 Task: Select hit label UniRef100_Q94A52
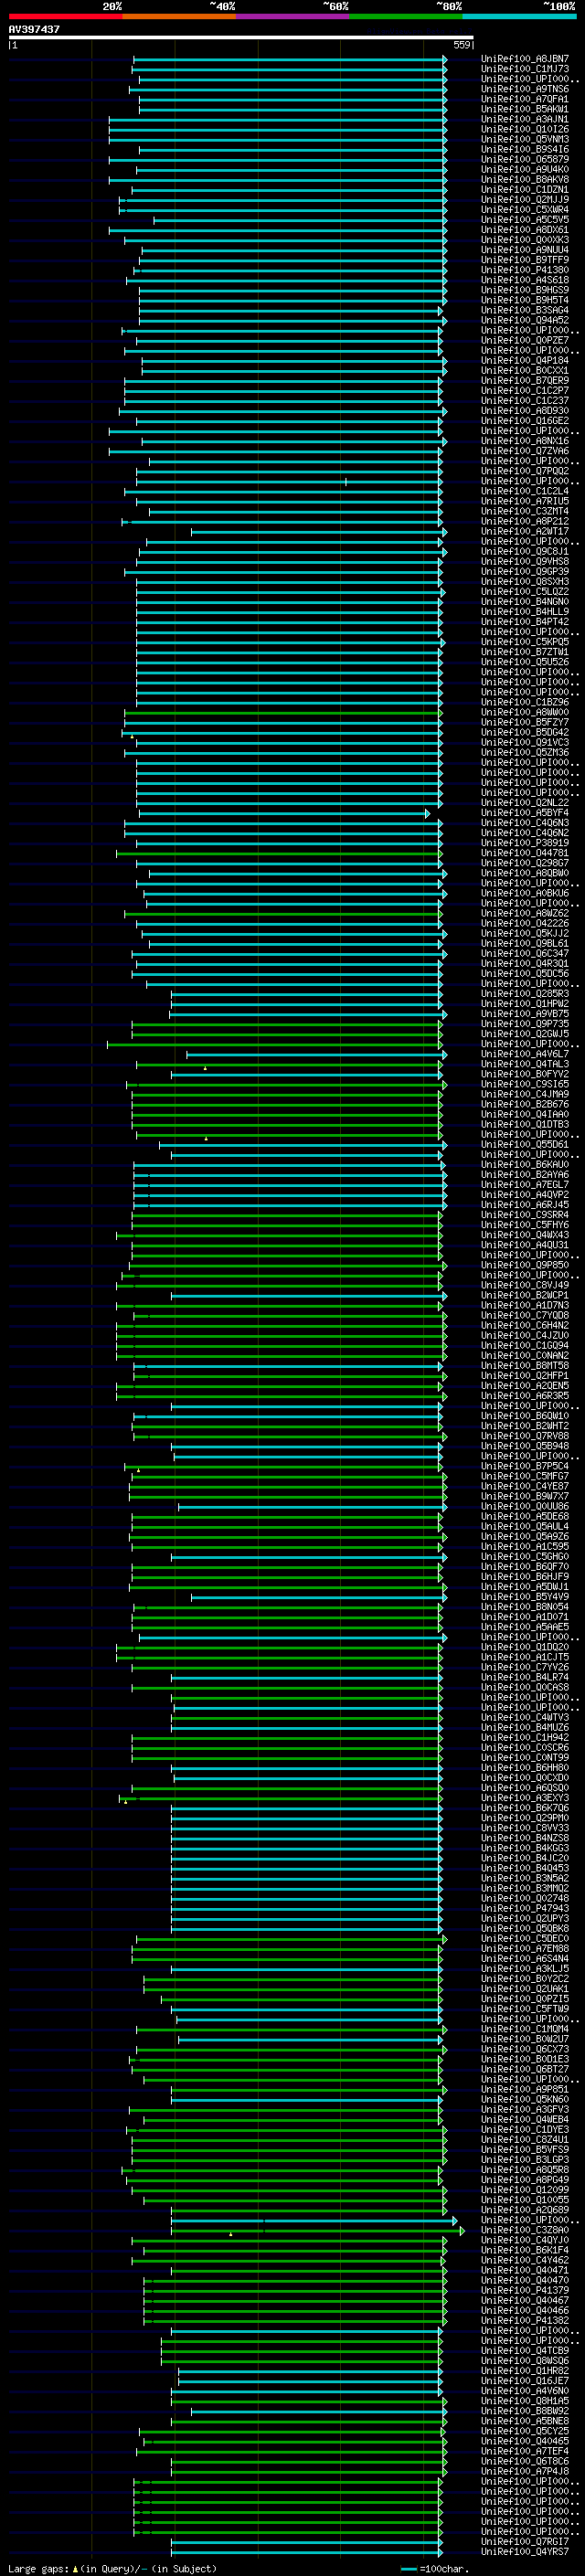525,320
